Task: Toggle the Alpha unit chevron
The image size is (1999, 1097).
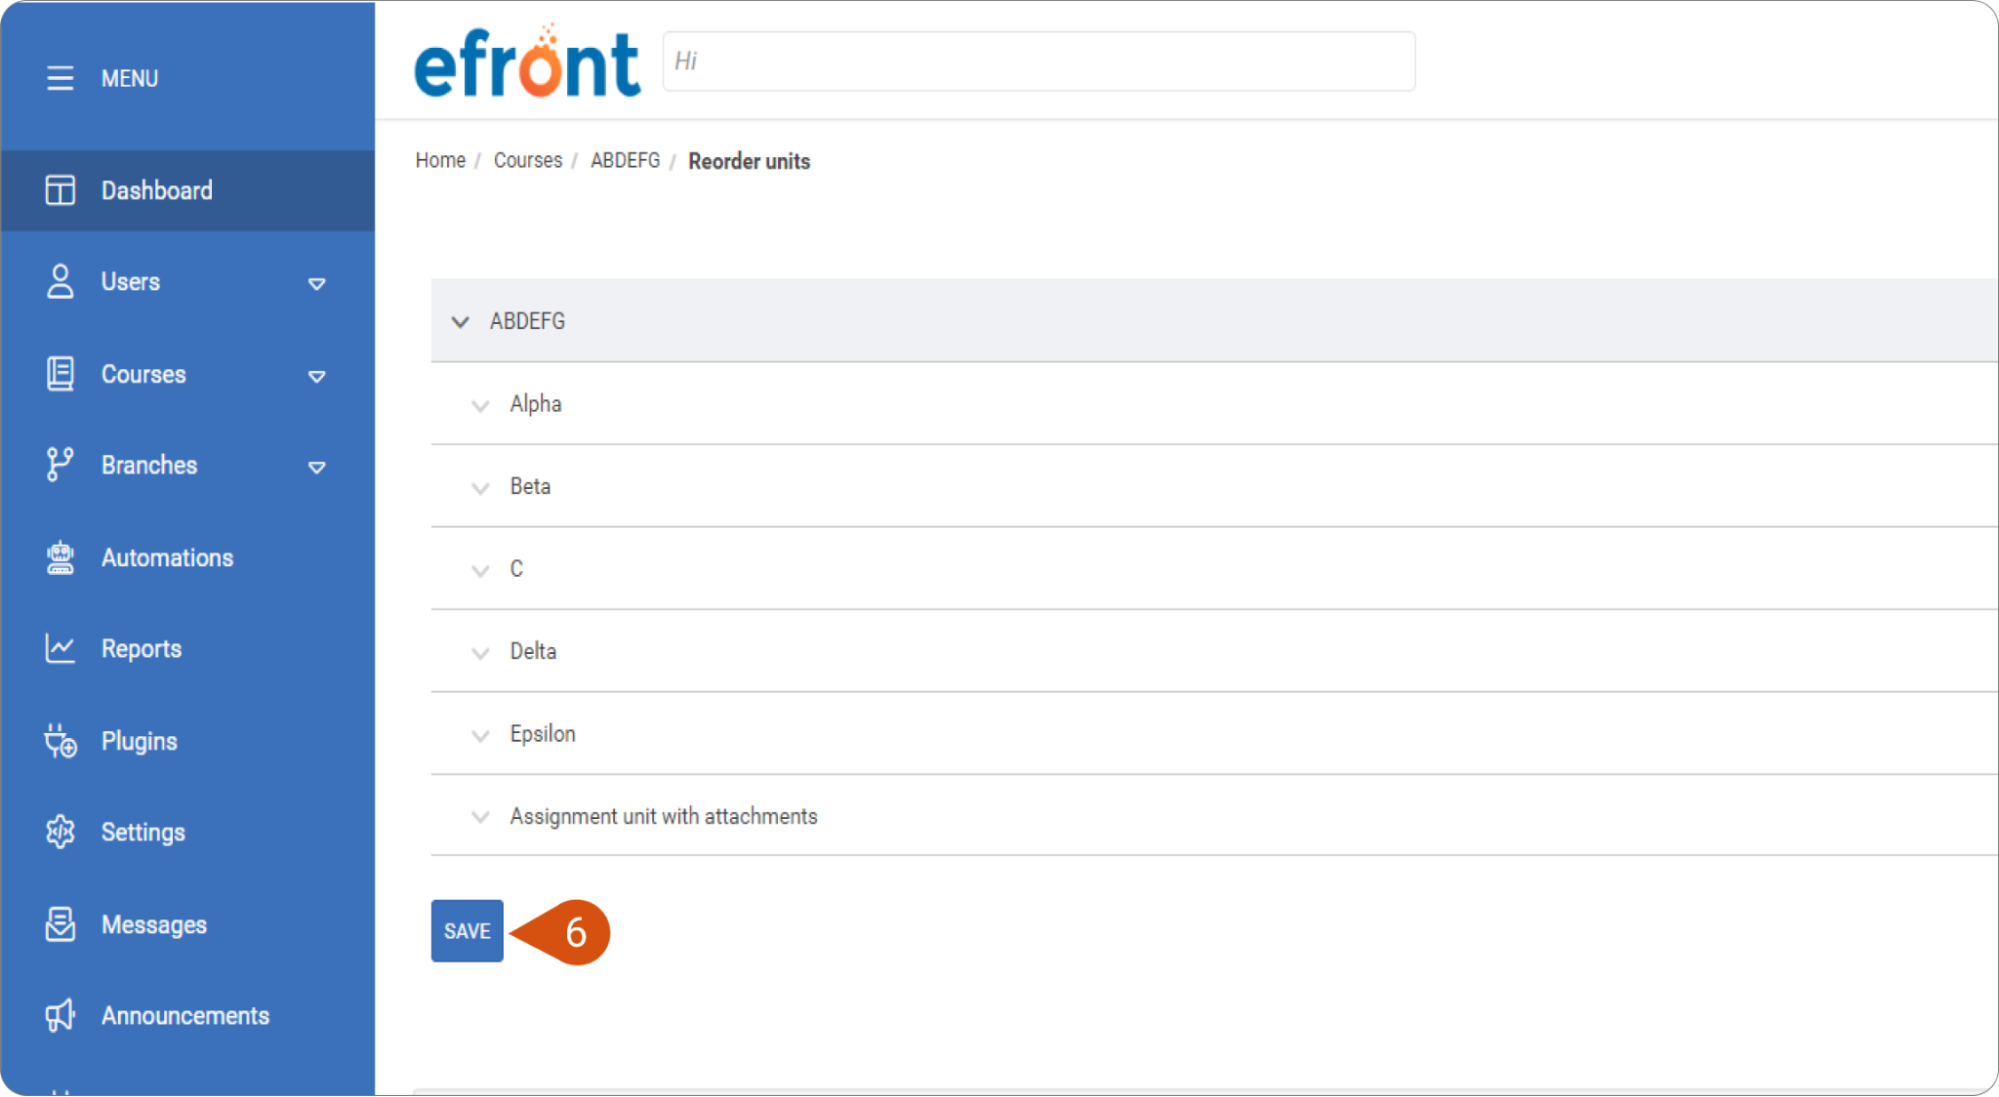Action: pos(480,406)
